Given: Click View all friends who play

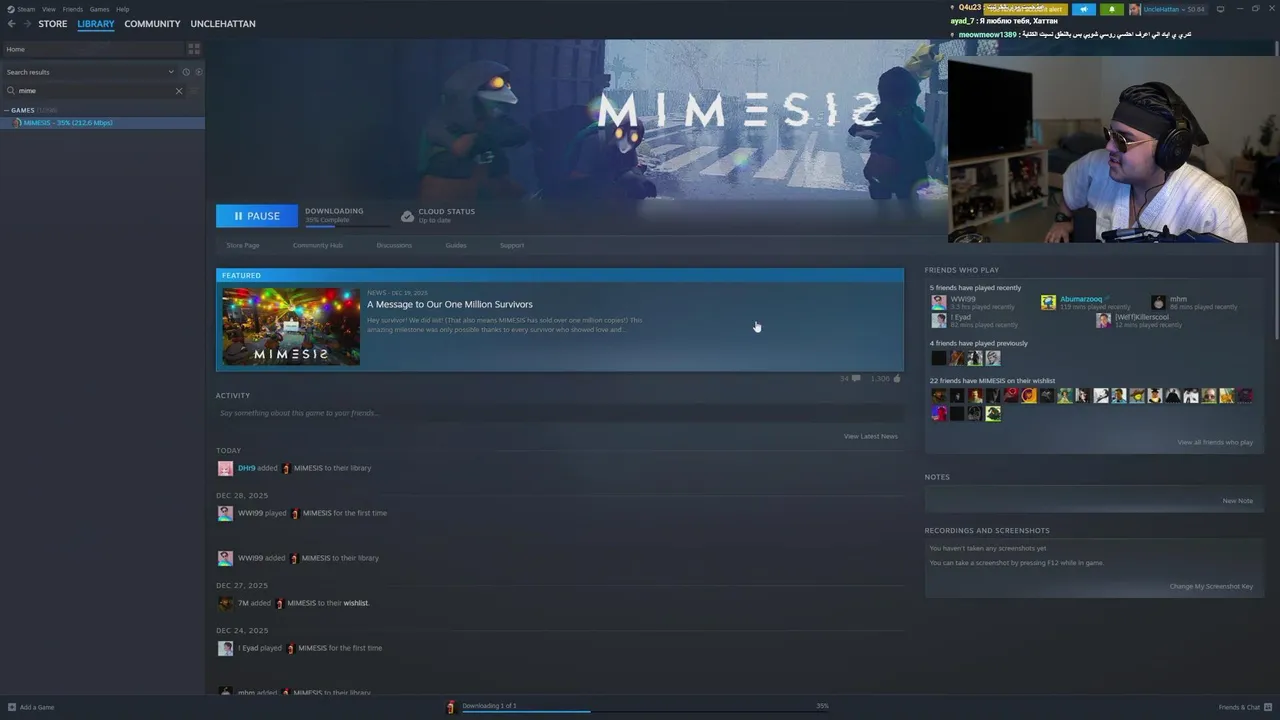Looking at the screenshot, I should point(1215,442).
